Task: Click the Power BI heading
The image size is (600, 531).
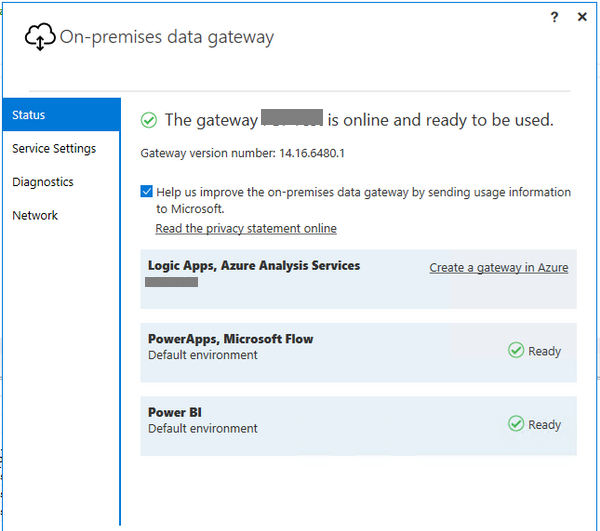Action: (175, 412)
